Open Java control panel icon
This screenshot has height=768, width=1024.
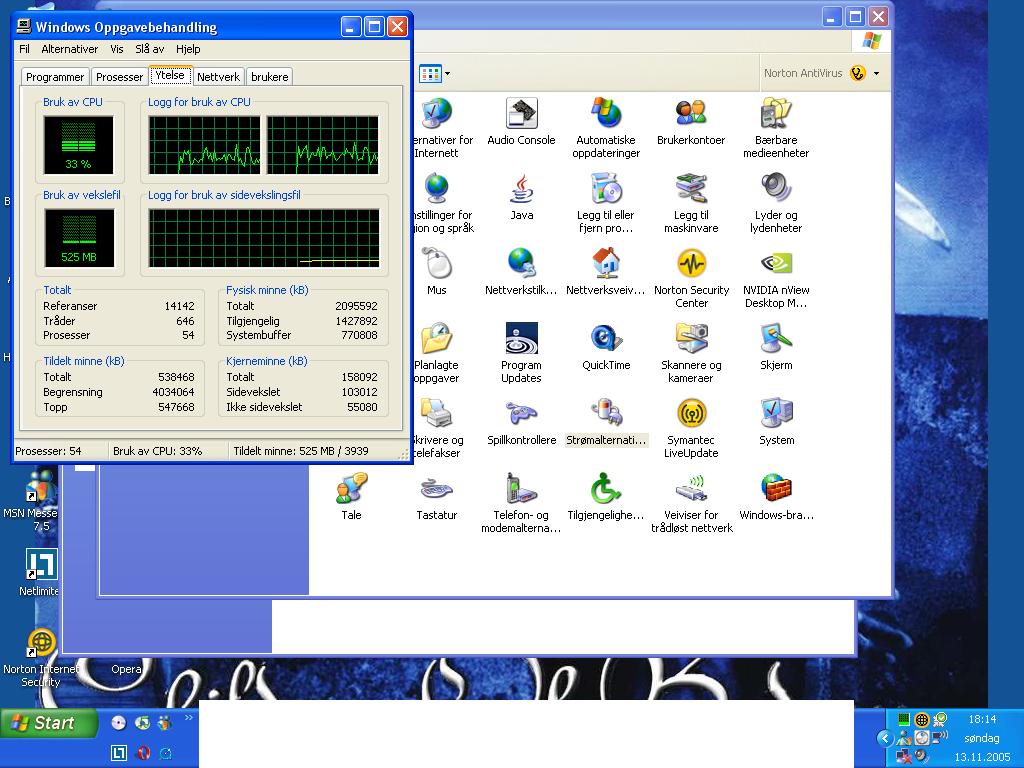[x=521, y=197]
